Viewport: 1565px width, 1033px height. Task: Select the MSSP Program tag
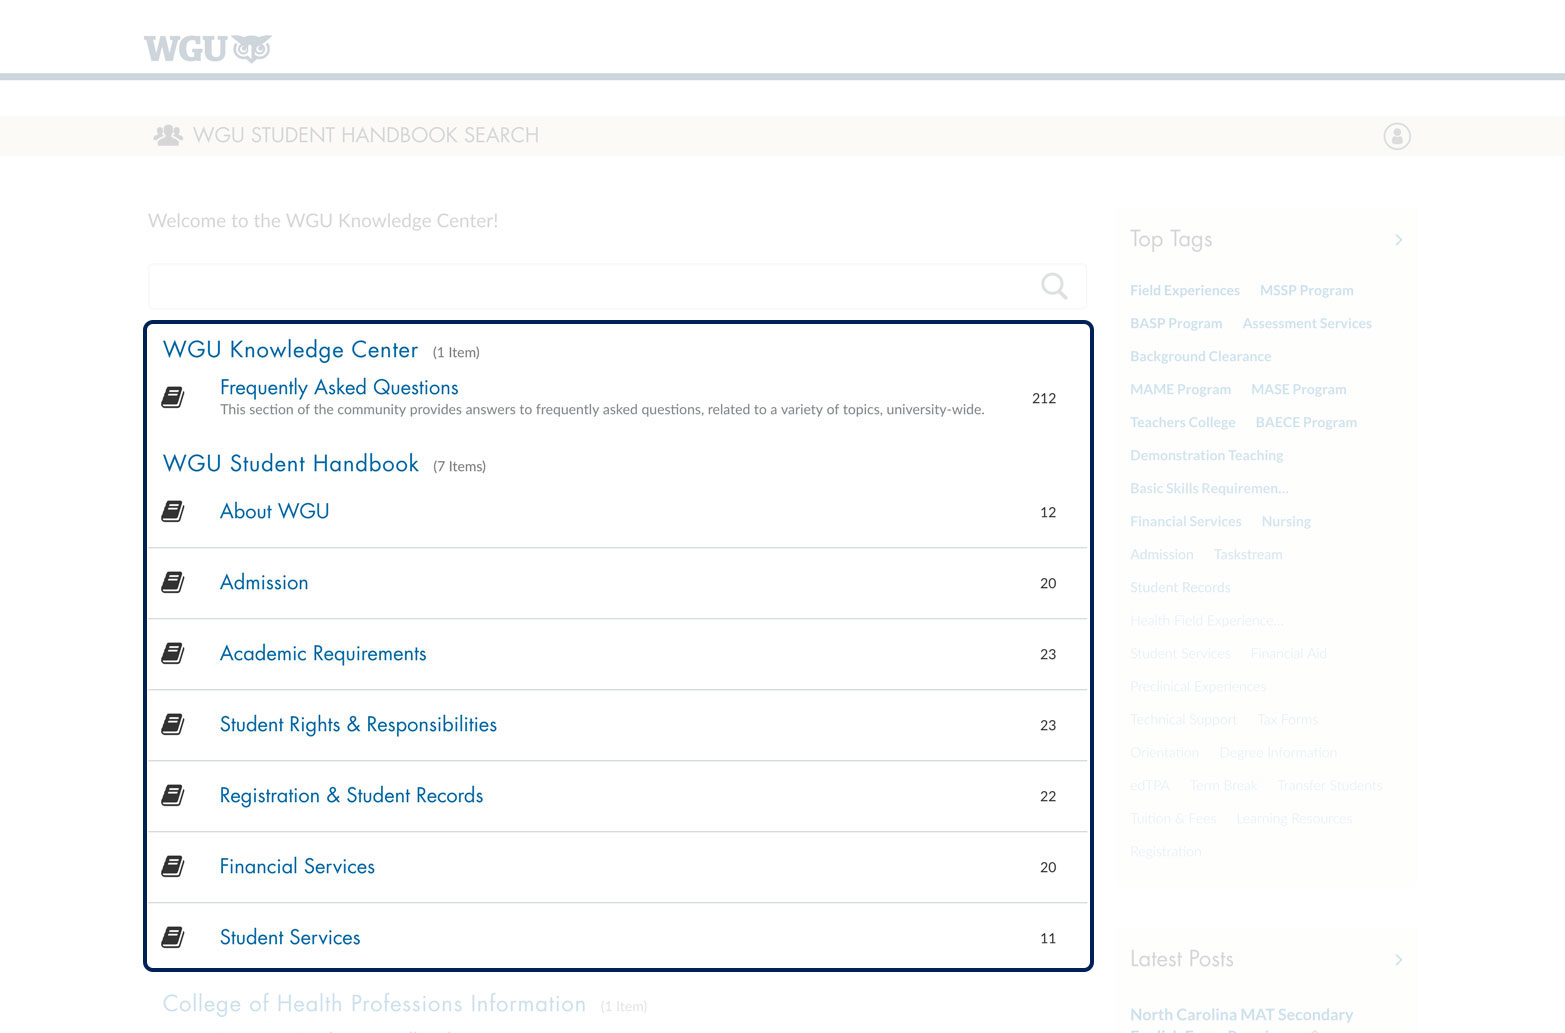[x=1307, y=290]
